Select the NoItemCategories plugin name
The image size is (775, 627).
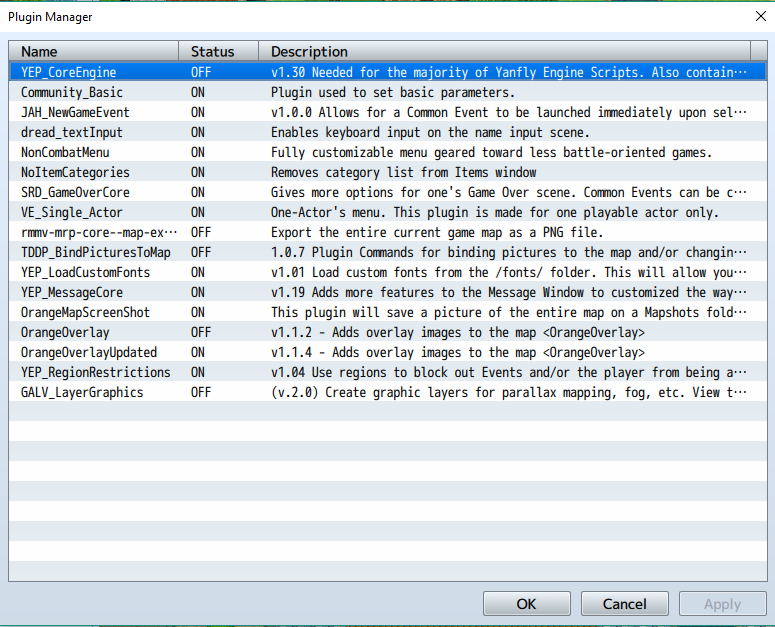[75, 172]
